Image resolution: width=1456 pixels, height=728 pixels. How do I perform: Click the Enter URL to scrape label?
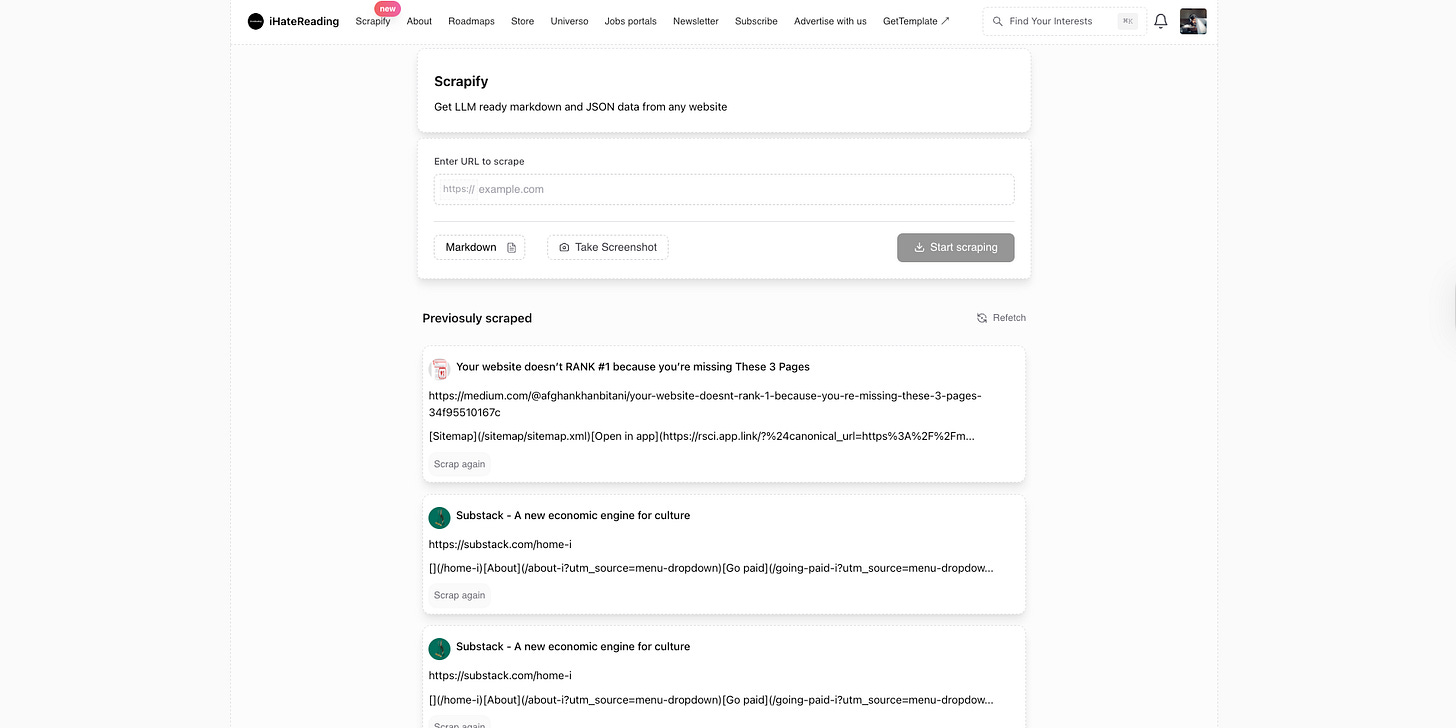point(479,161)
